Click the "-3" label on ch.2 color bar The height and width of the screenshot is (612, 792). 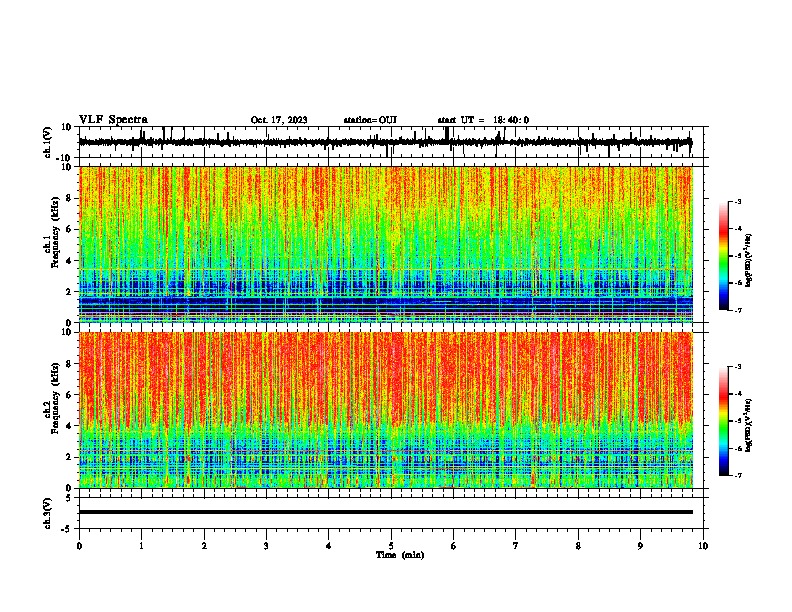tap(738, 367)
